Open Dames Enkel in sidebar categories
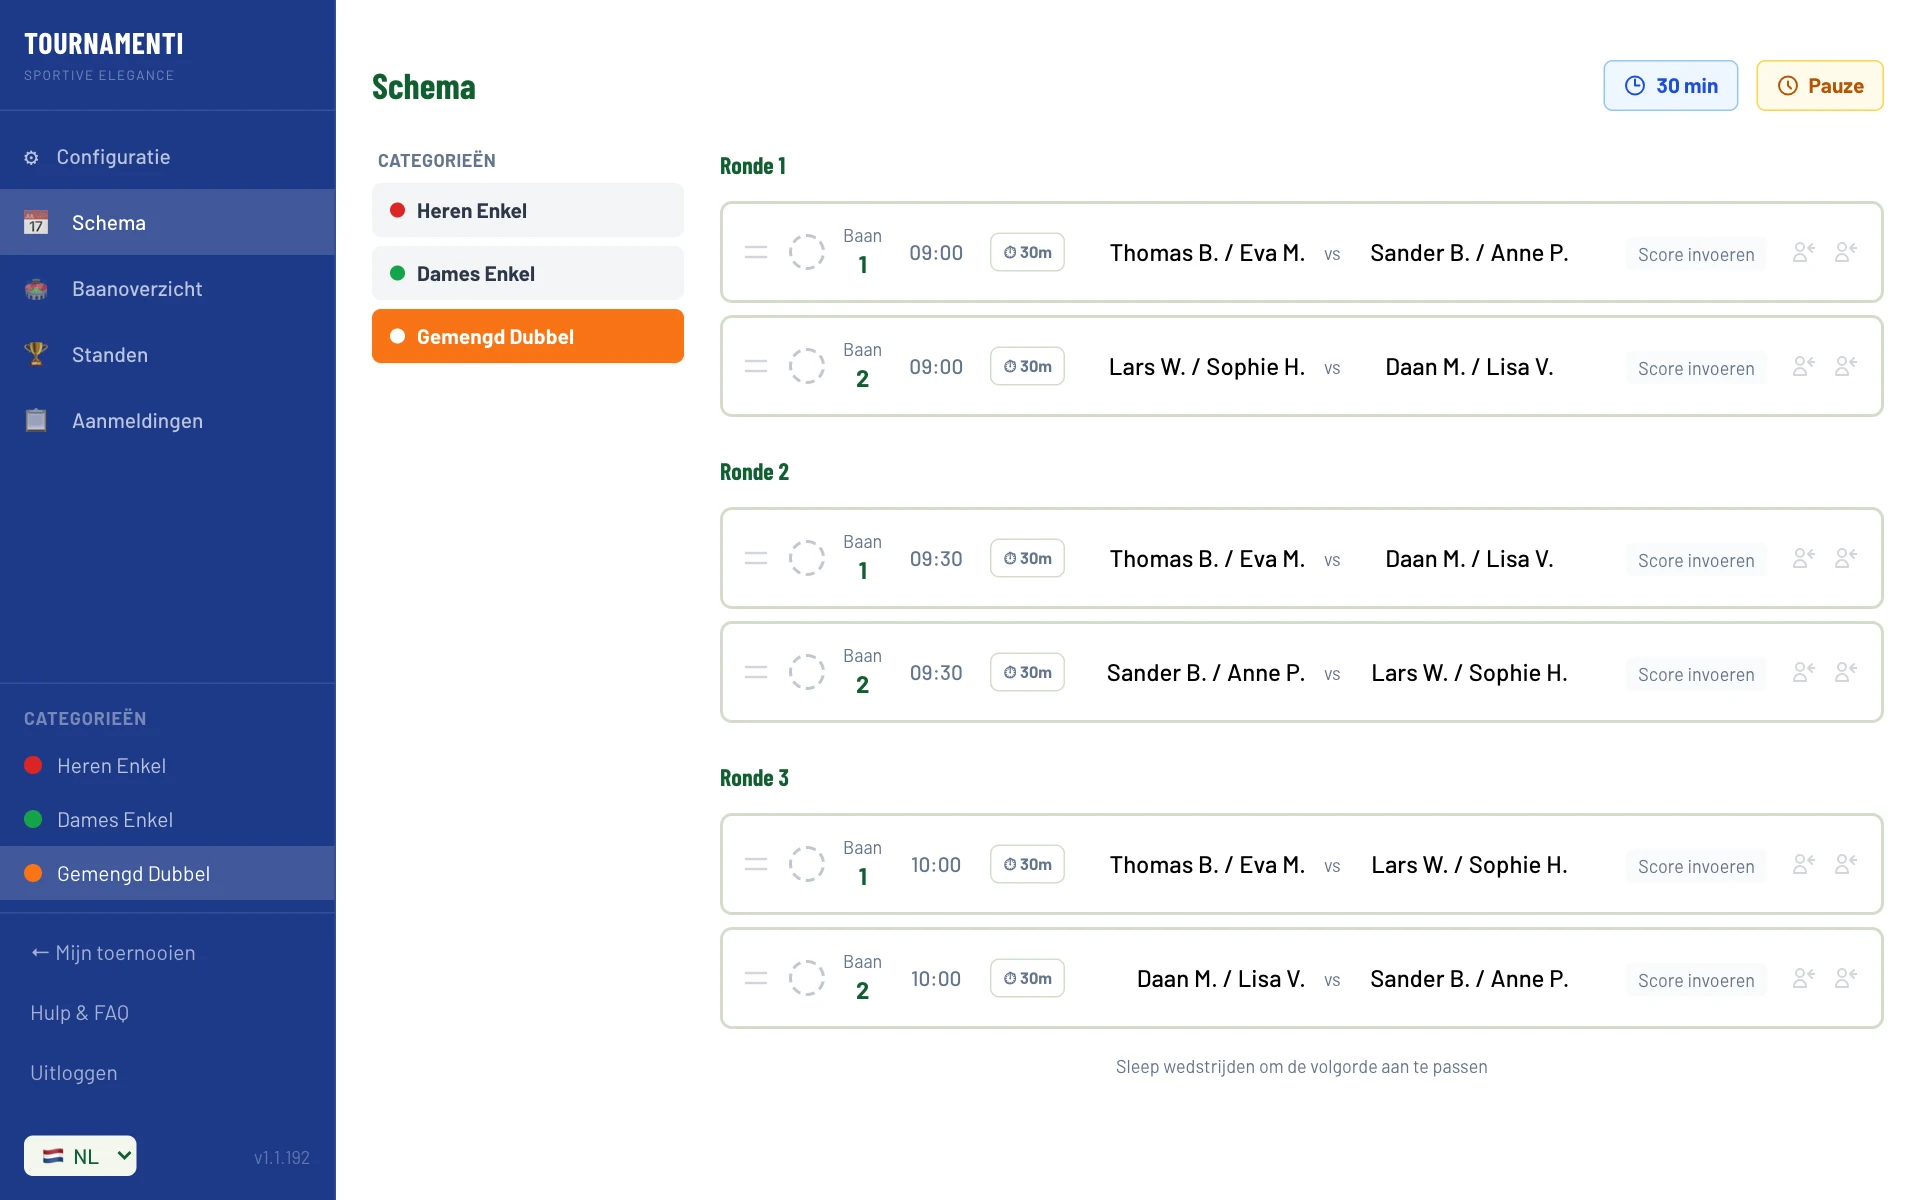The width and height of the screenshot is (1920, 1200). [x=167, y=820]
